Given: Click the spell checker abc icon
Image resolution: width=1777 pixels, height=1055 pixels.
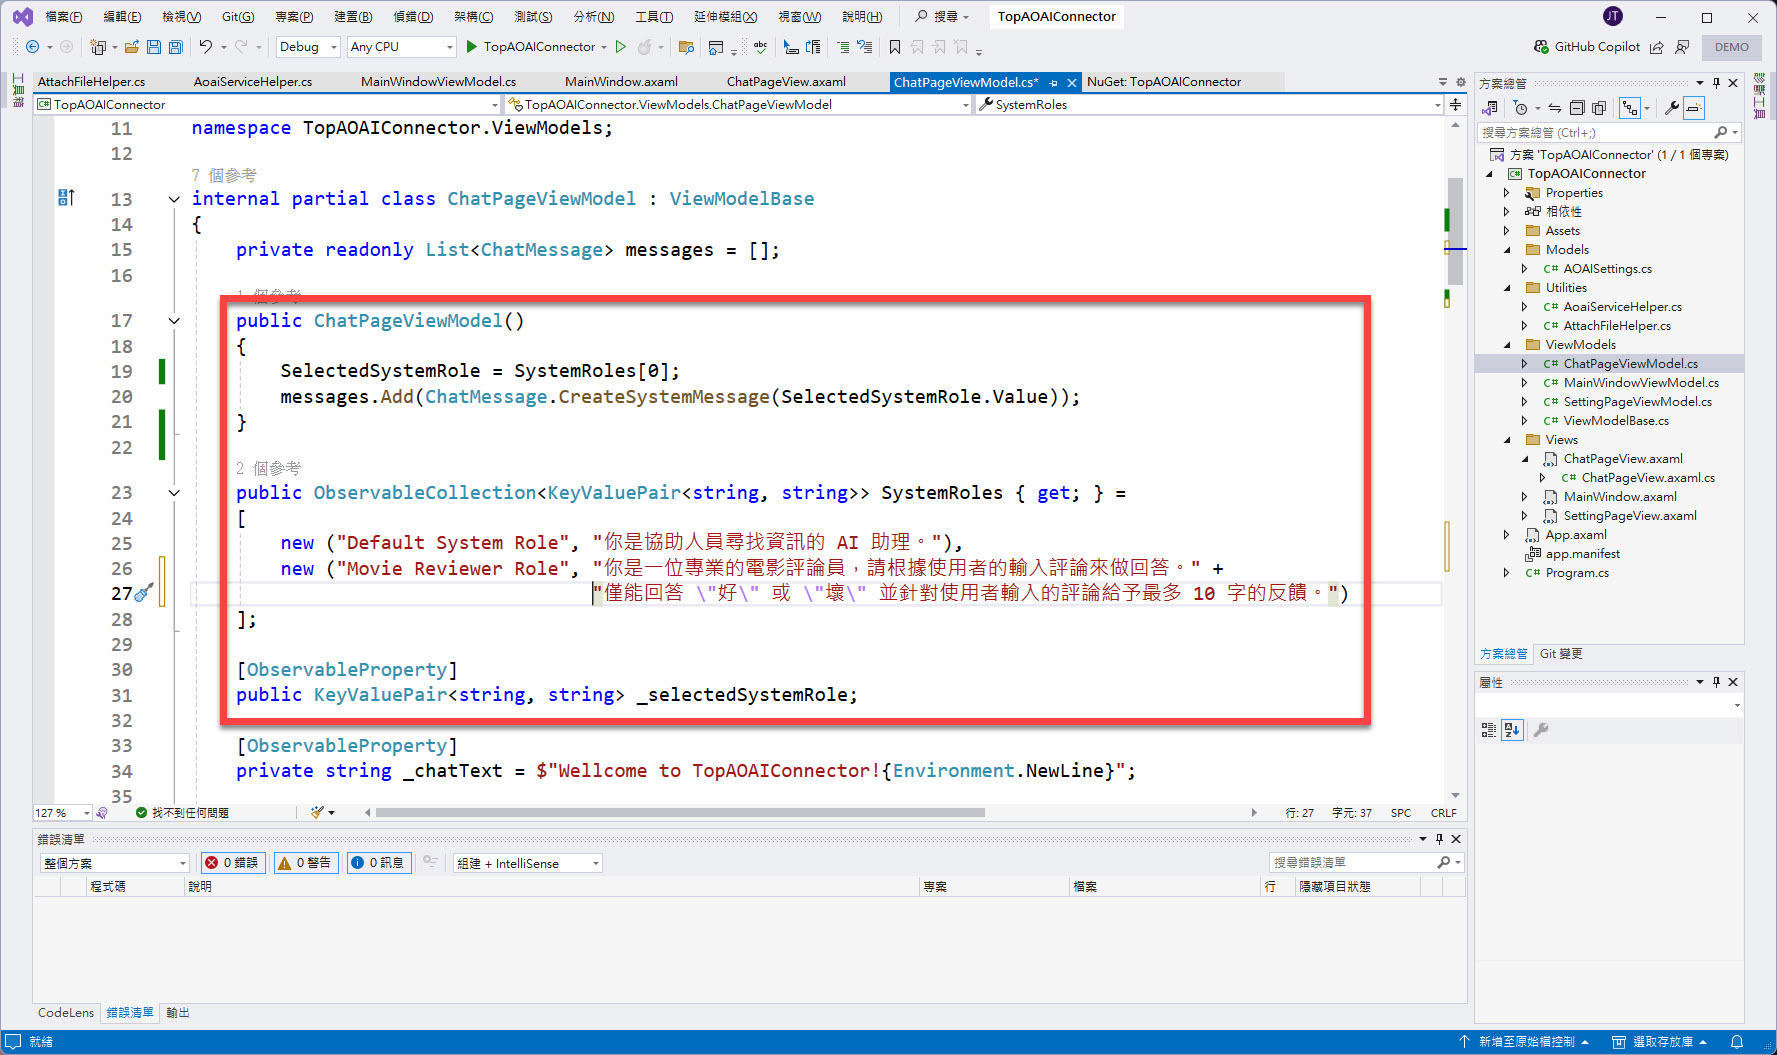Looking at the screenshot, I should coord(761,47).
